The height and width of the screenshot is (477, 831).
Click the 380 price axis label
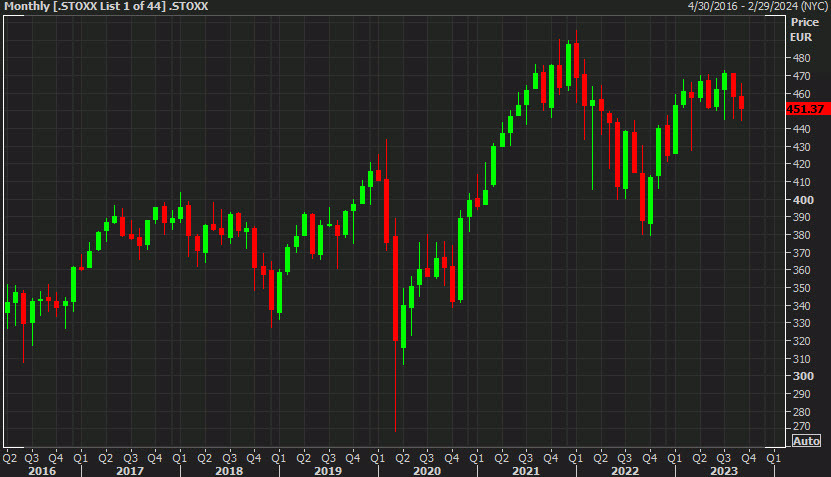click(x=802, y=235)
